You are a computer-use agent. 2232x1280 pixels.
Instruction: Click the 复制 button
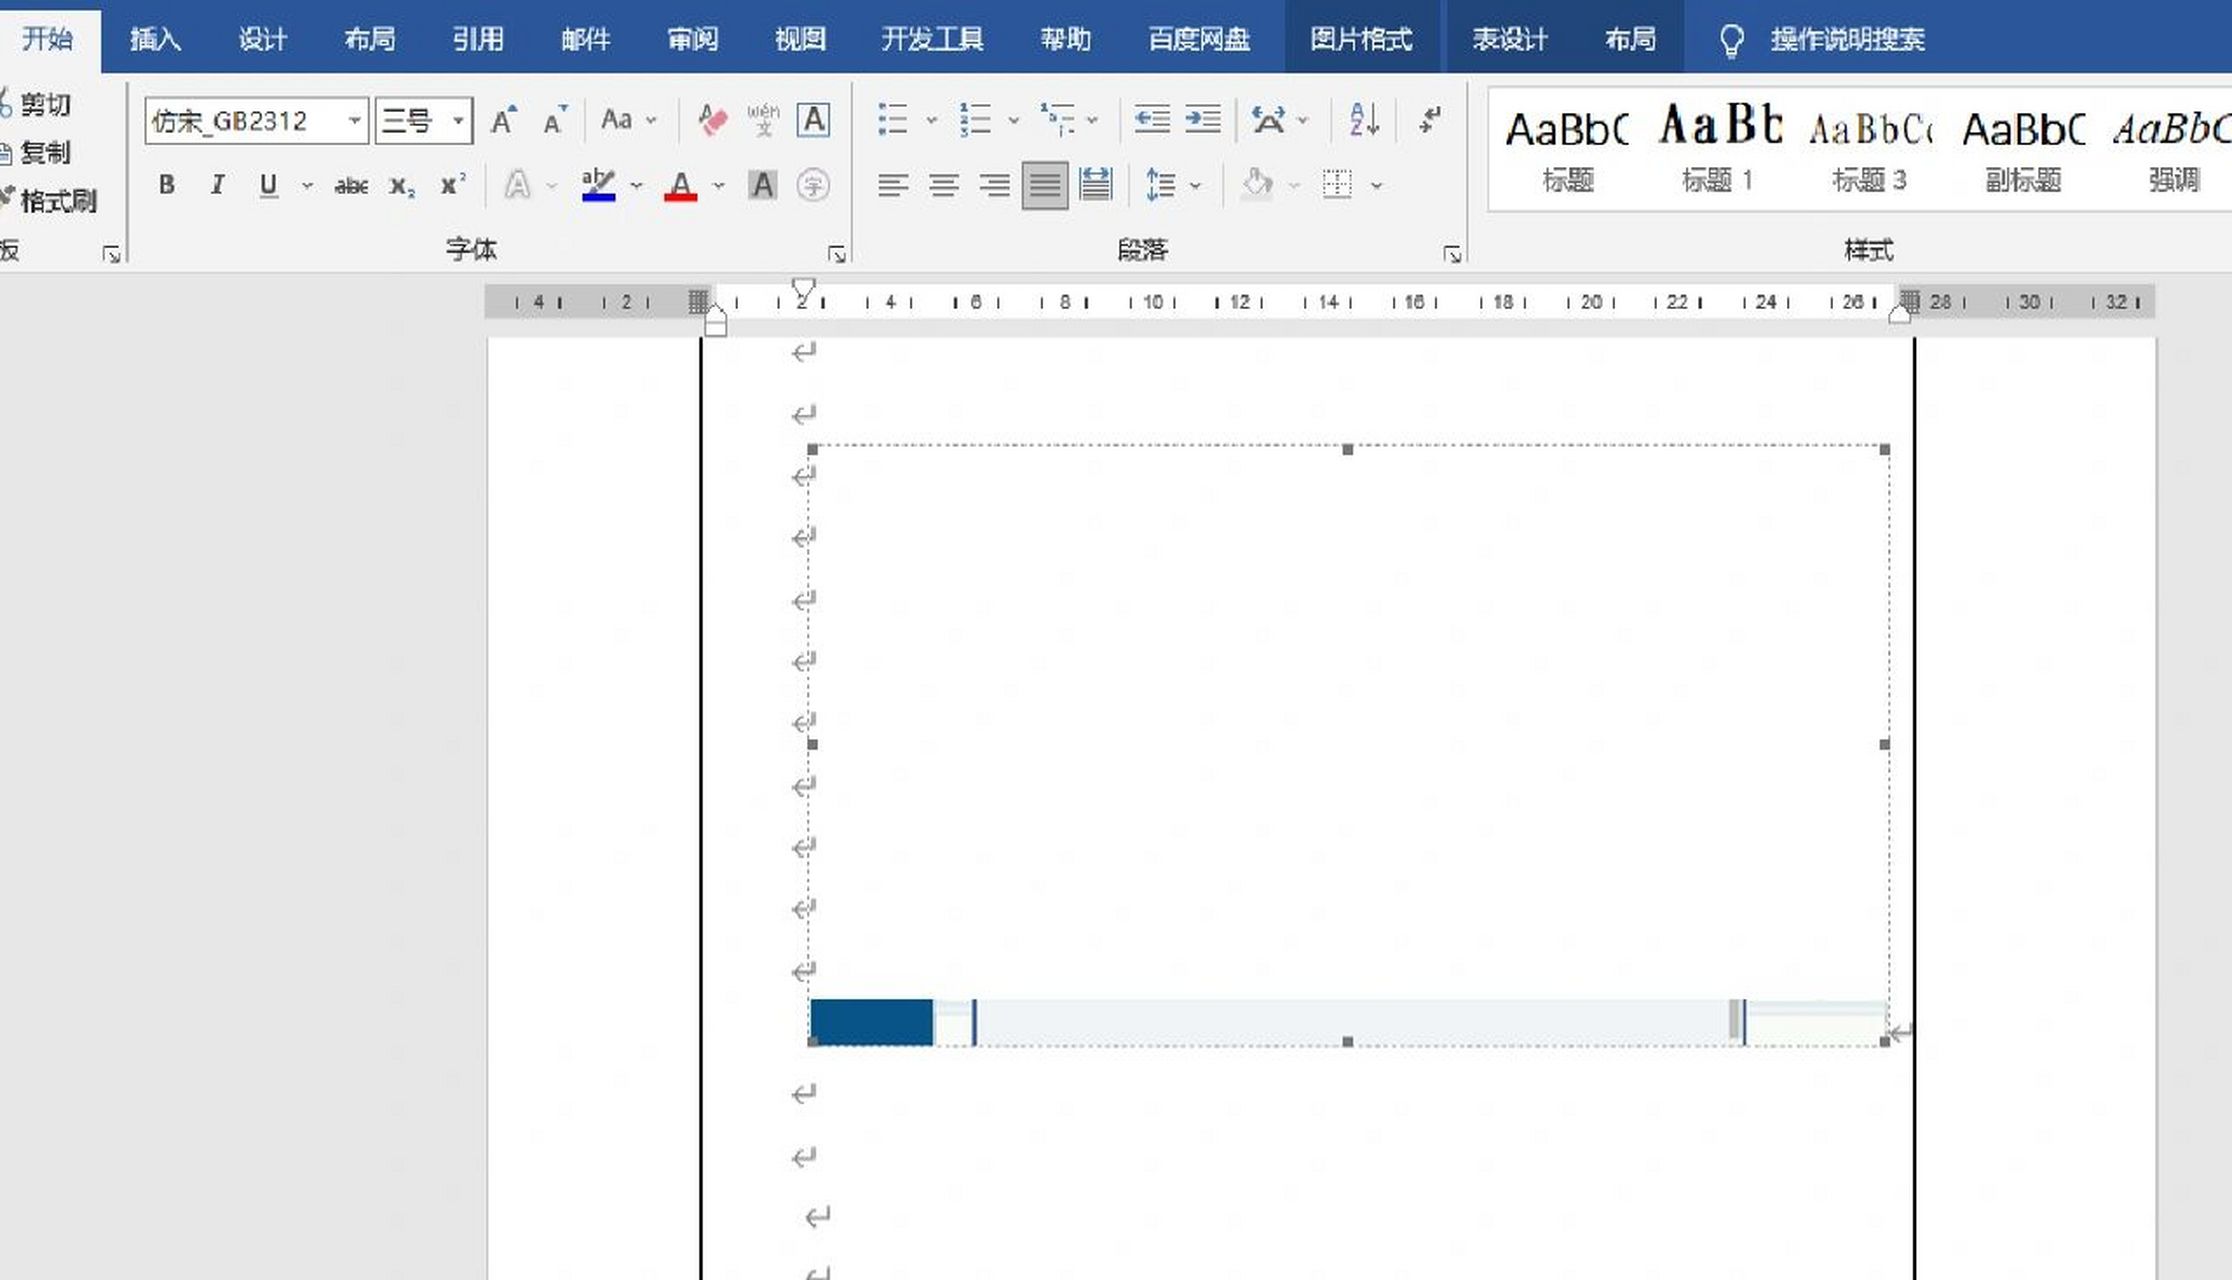tap(36, 152)
